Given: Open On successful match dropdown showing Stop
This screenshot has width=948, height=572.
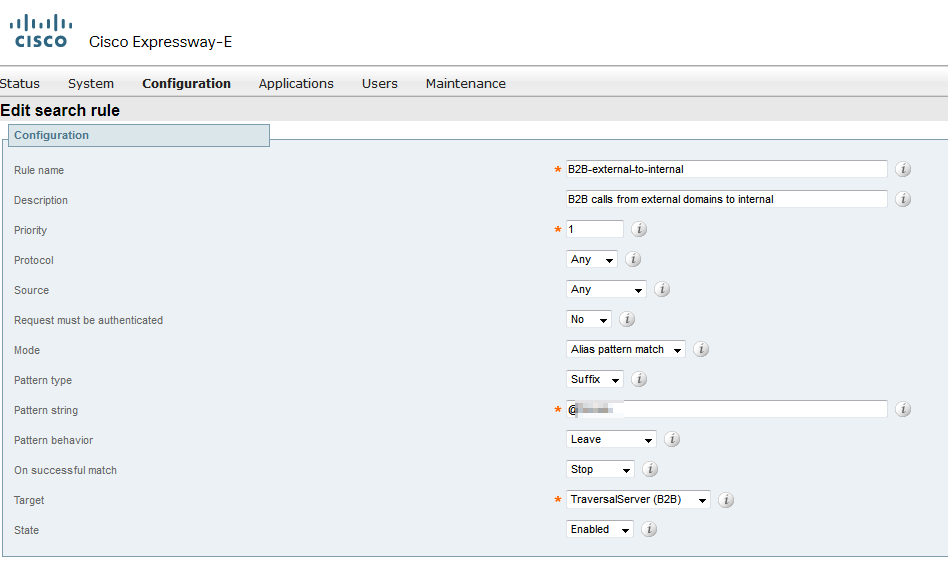Looking at the screenshot, I should 600,469.
